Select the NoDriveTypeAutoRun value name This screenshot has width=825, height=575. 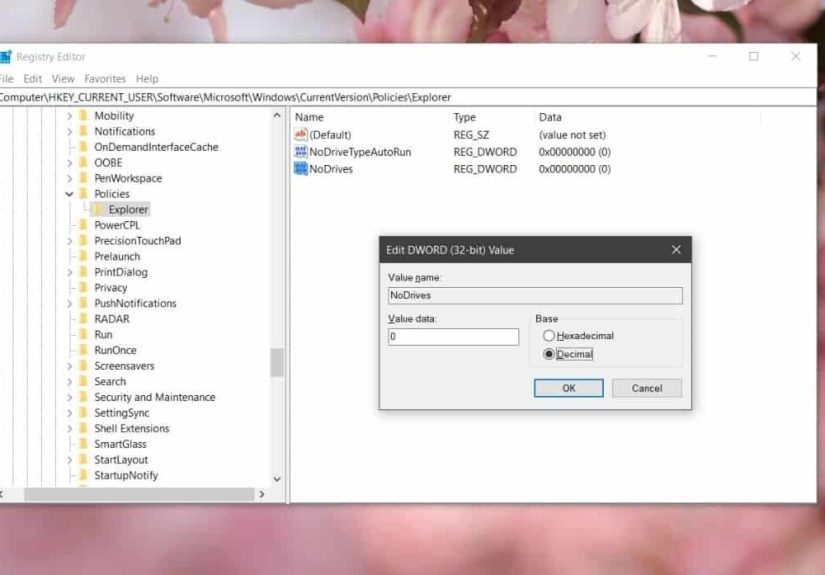360,152
